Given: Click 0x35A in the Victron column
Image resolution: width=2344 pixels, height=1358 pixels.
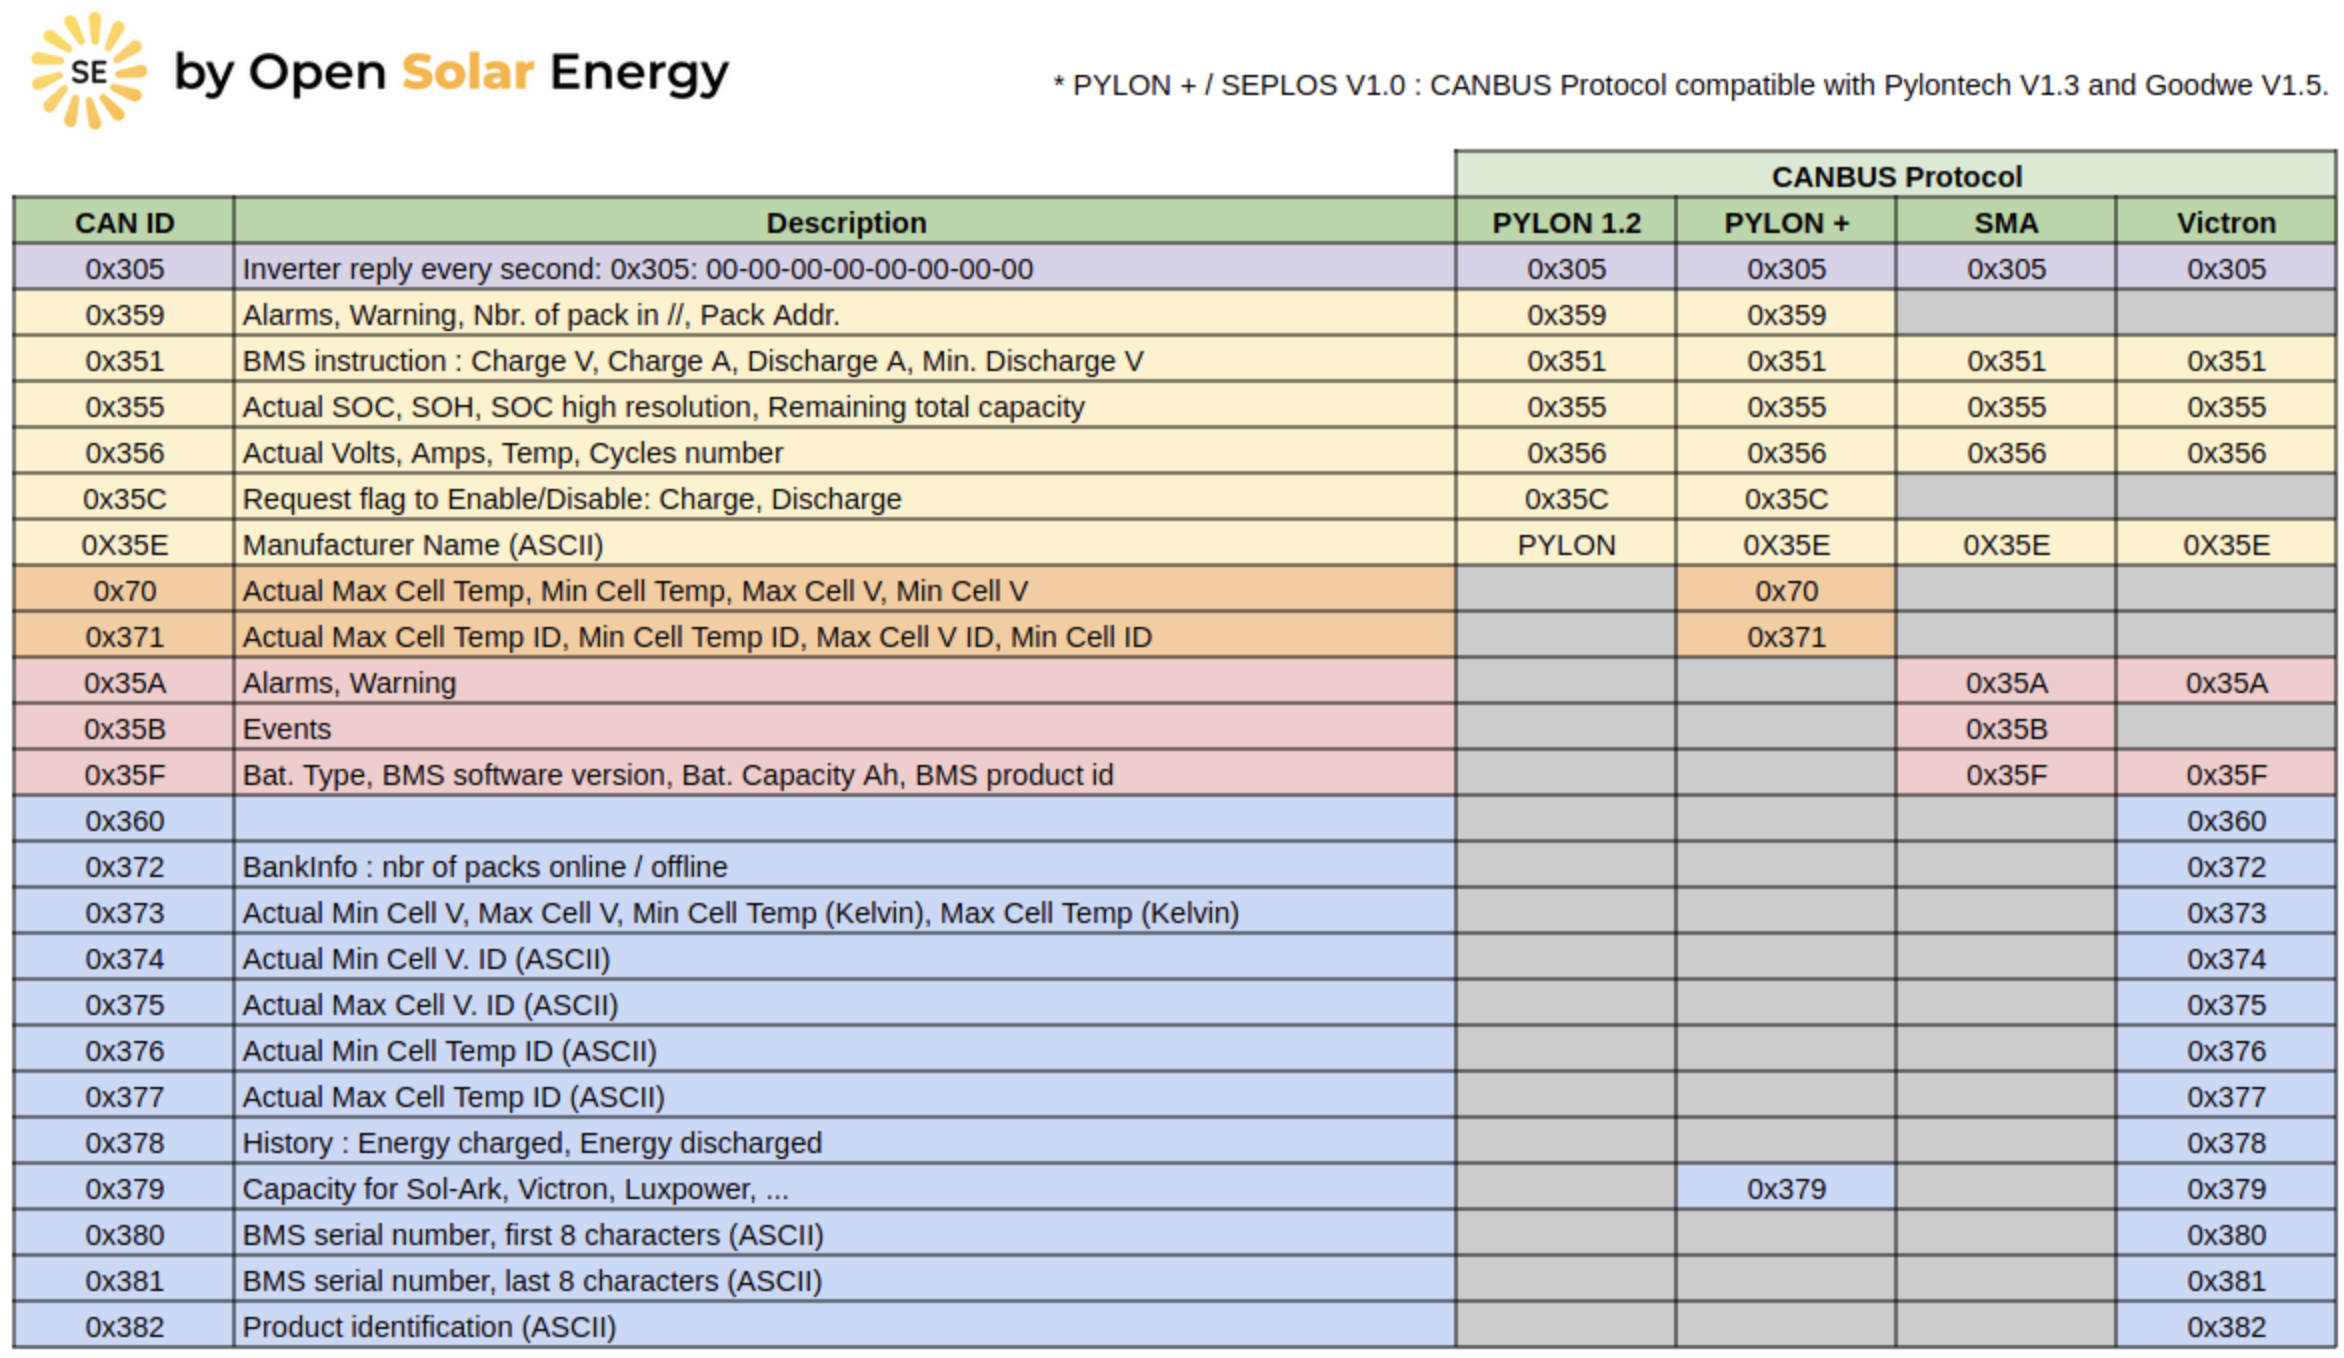Looking at the screenshot, I should point(2226,682).
